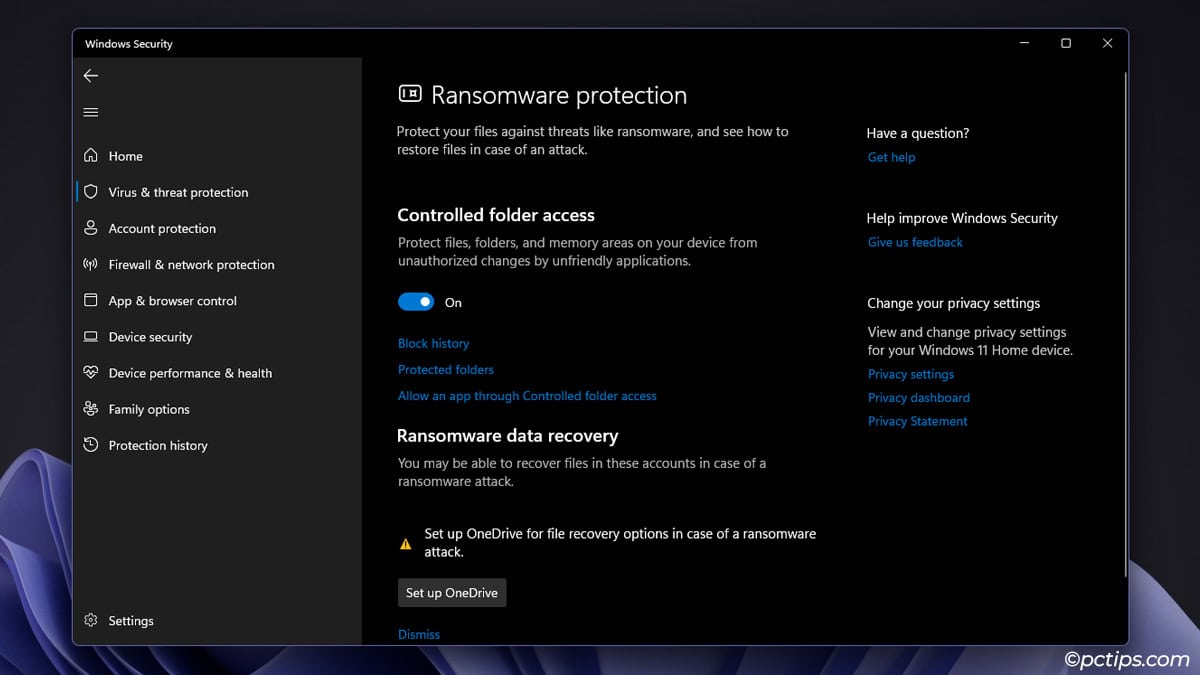This screenshot has width=1200, height=675.
Task: Open the Privacy Statement link
Action: point(918,421)
